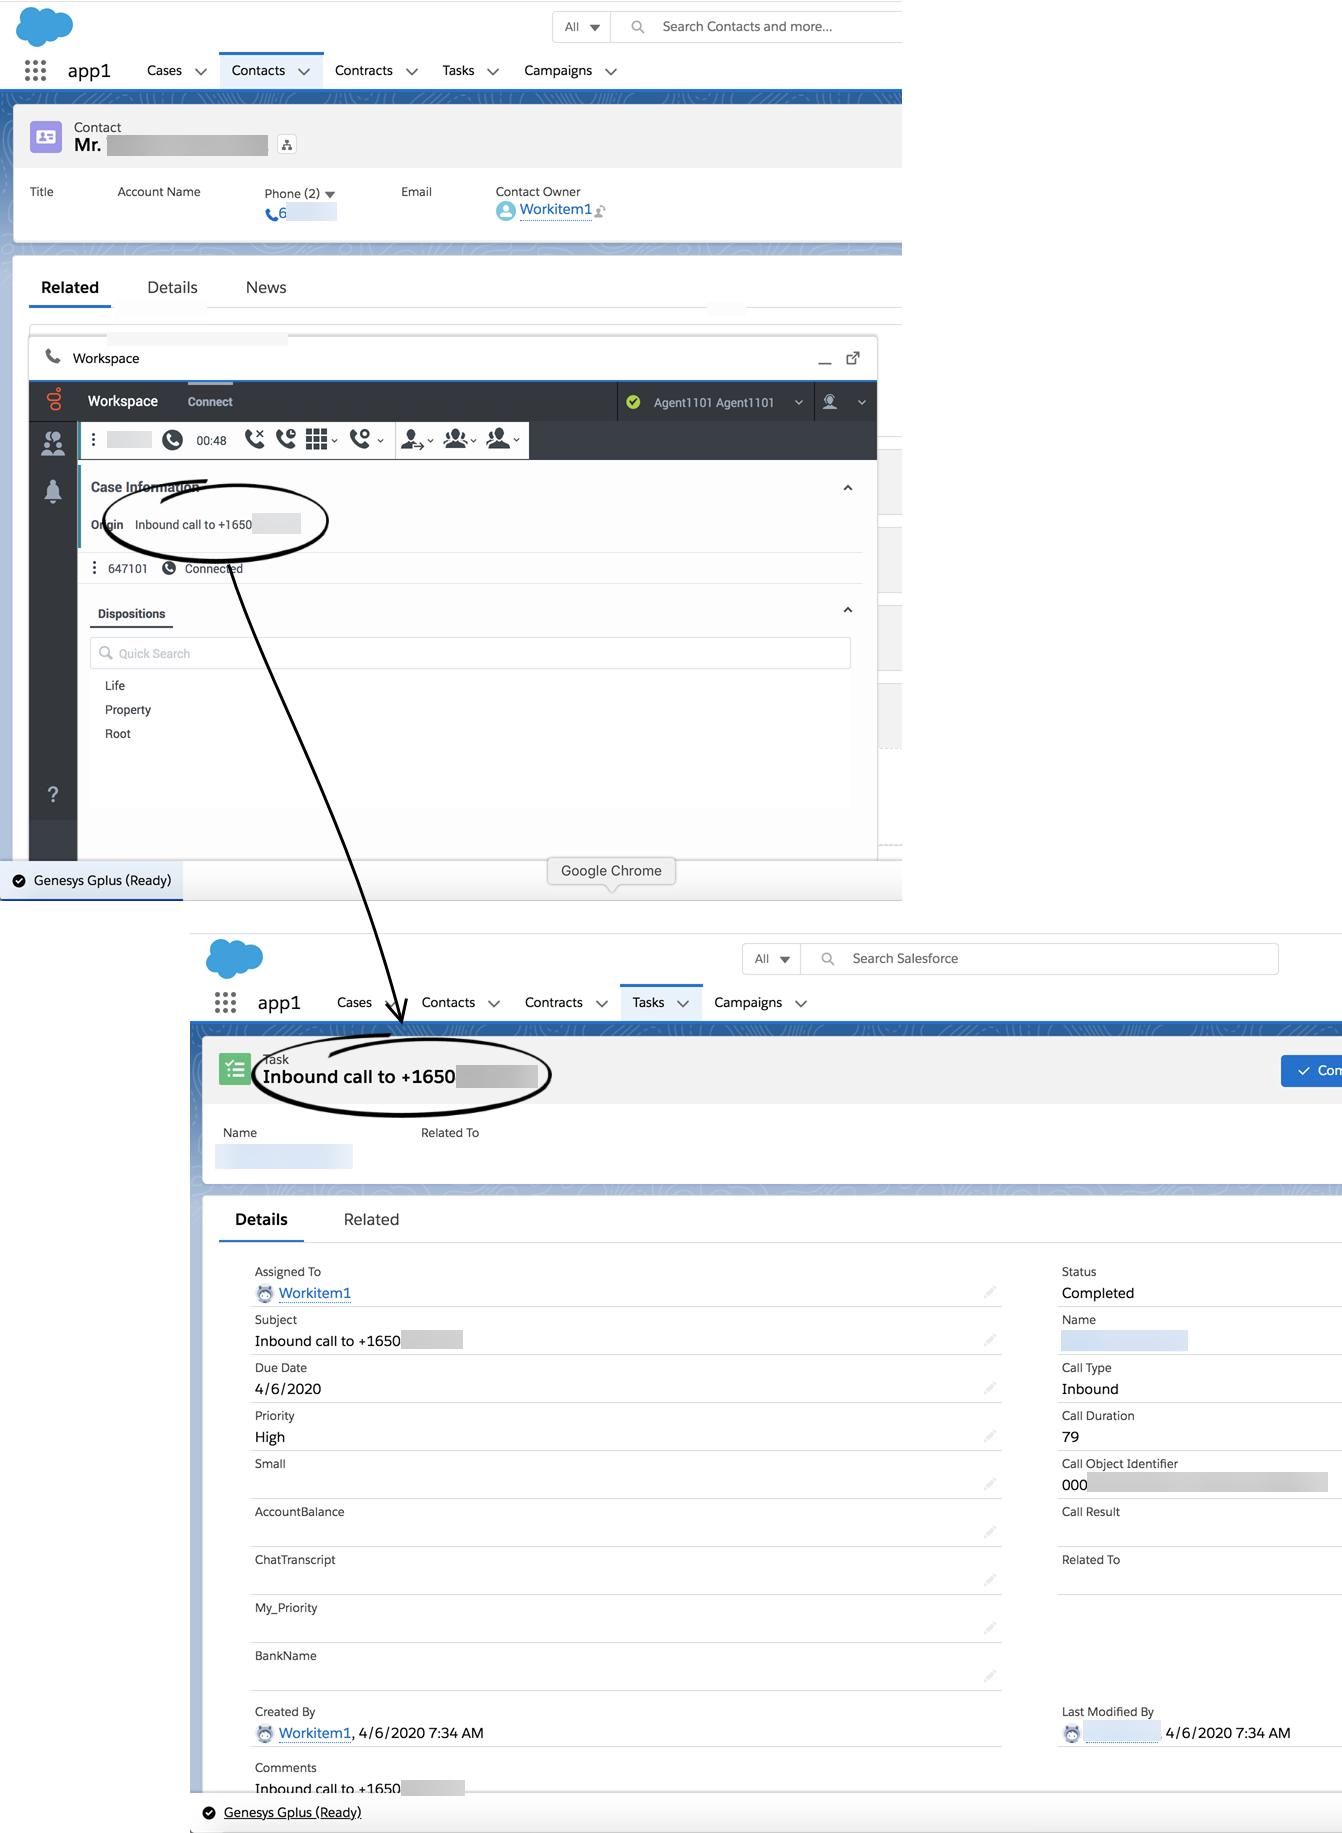Viewport: 1342px width, 1833px height.
Task: Expand the Agent1101 status dropdown
Action: [x=798, y=402]
